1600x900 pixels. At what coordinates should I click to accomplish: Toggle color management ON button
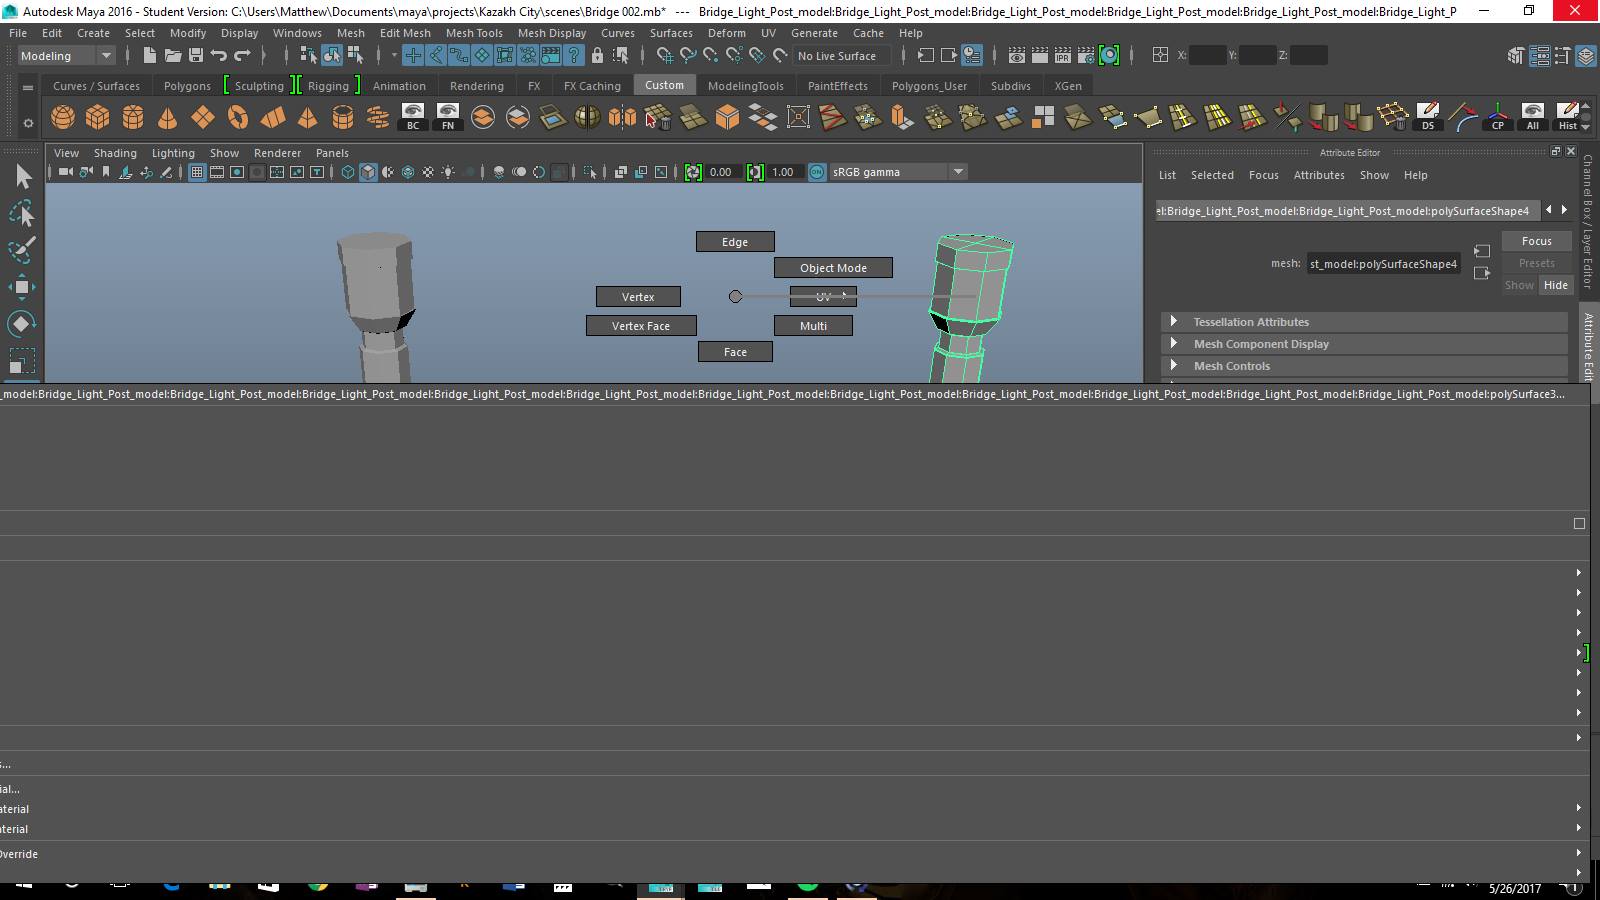coord(817,172)
